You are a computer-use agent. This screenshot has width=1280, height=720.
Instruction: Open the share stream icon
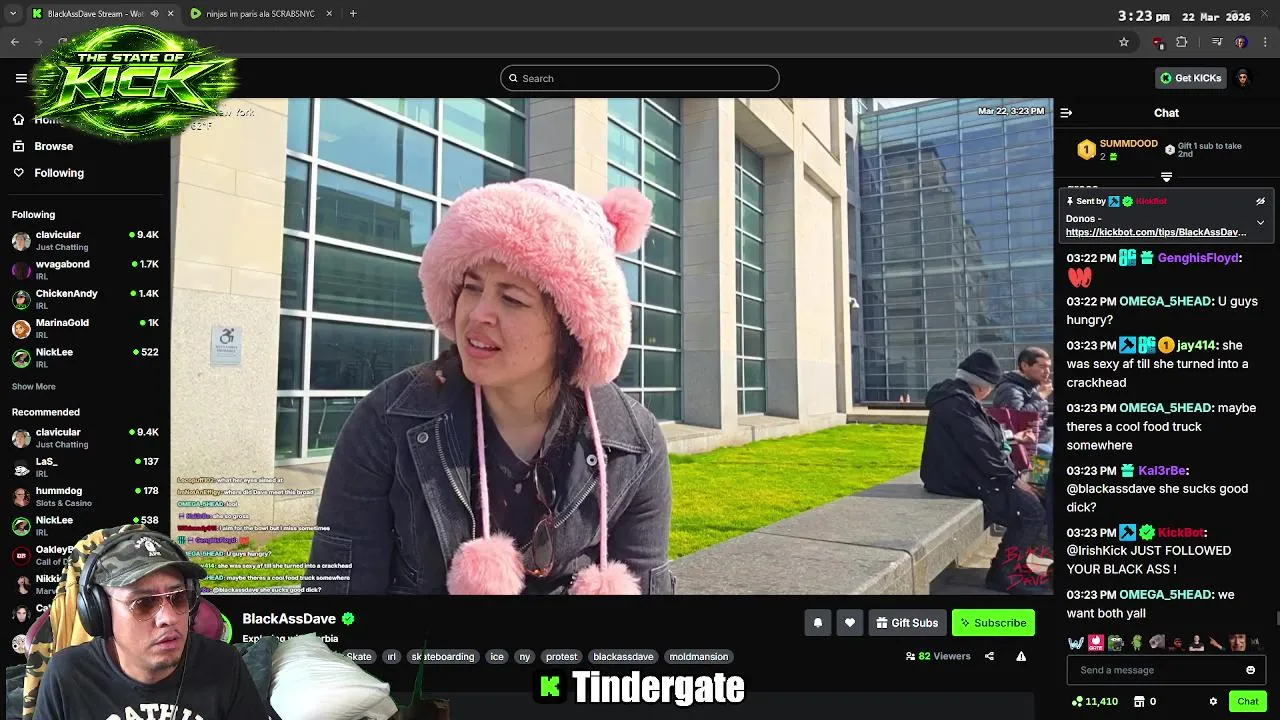[x=989, y=656]
